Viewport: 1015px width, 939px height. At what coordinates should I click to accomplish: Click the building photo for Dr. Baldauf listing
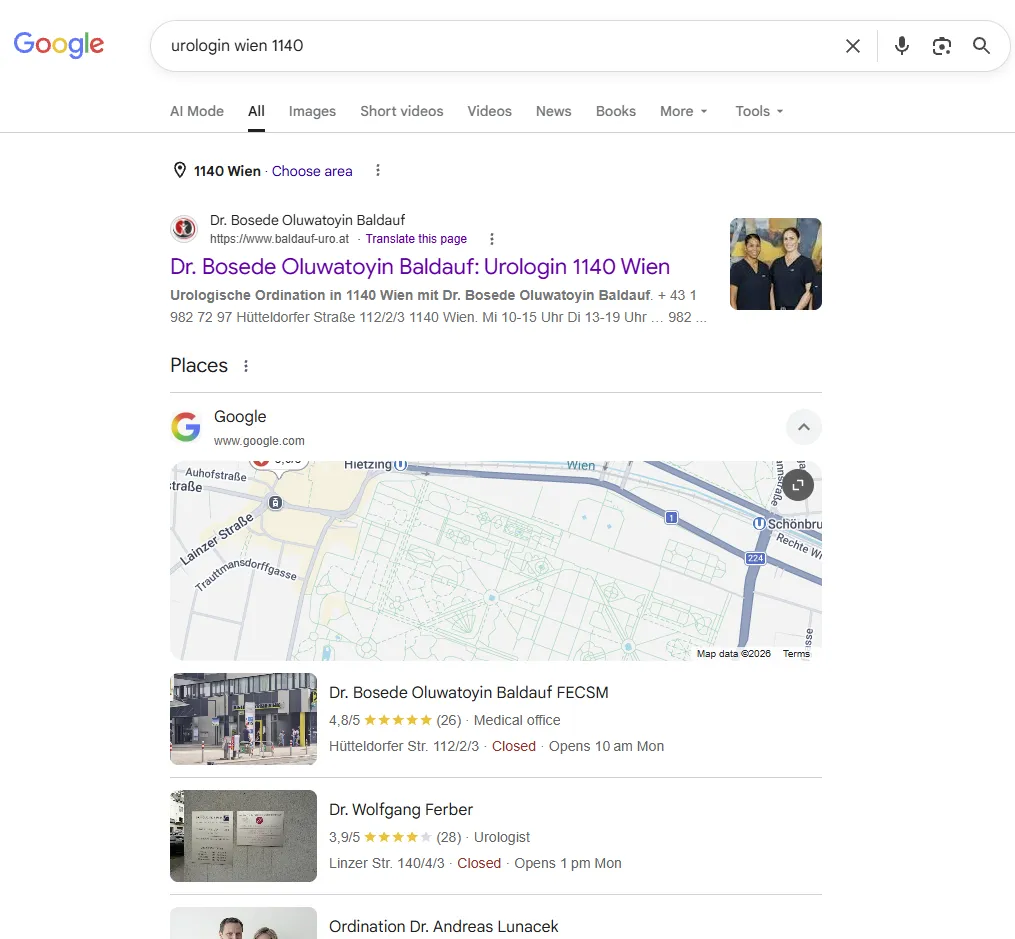243,719
